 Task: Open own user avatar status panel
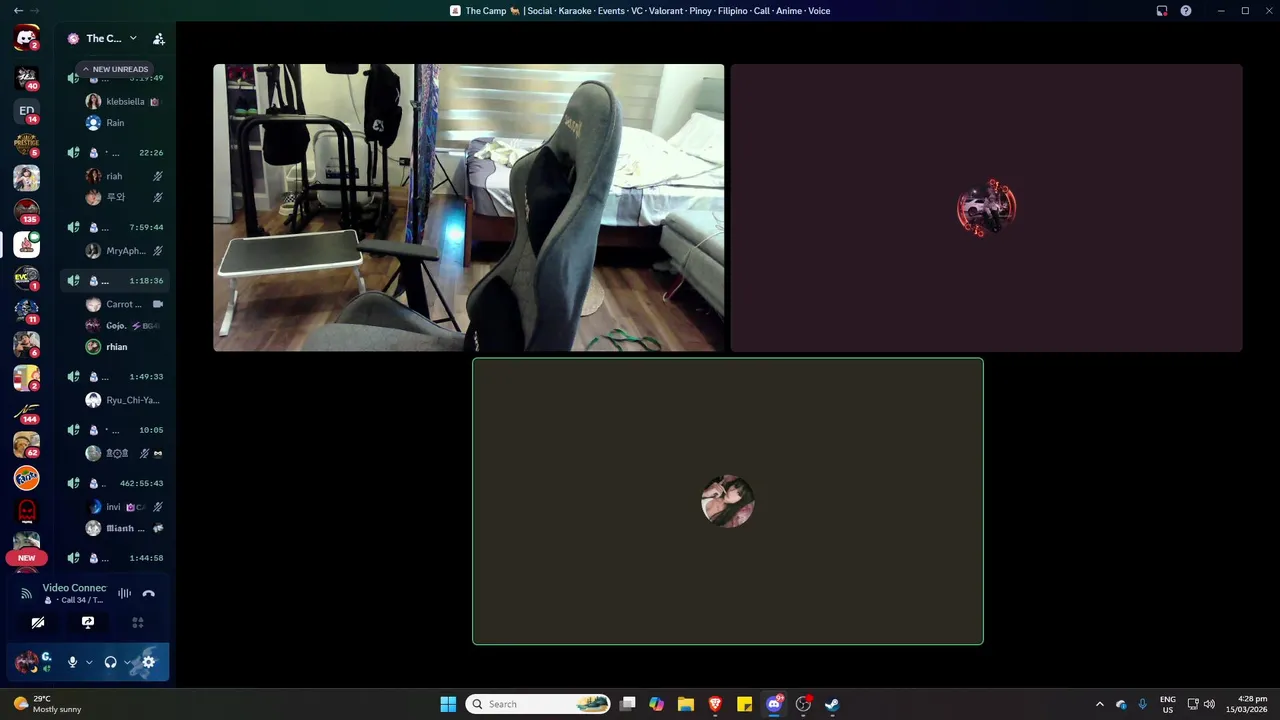(35, 662)
